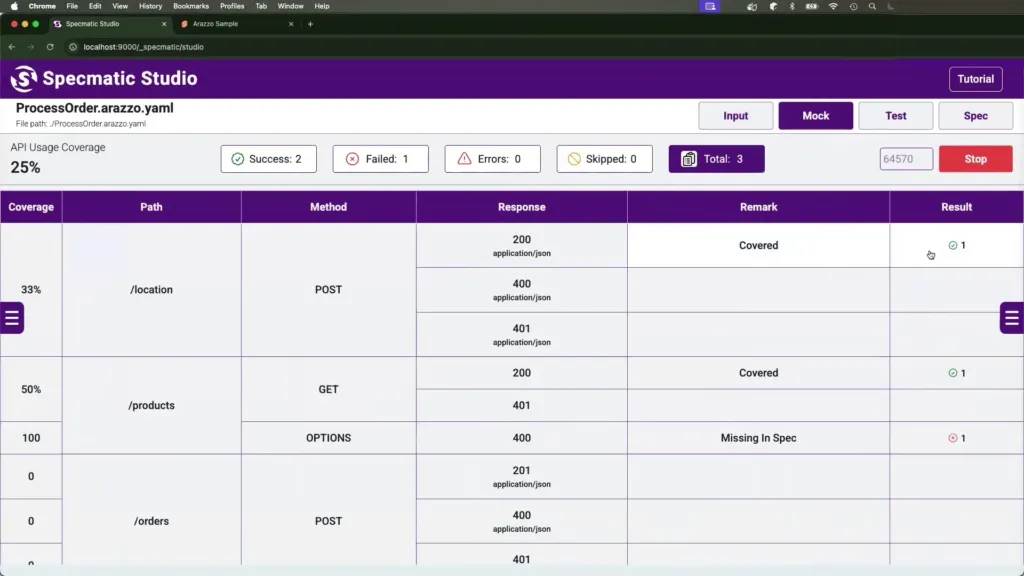1024x576 pixels.
Task: Filter by Success results
Action: [x=268, y=159]
